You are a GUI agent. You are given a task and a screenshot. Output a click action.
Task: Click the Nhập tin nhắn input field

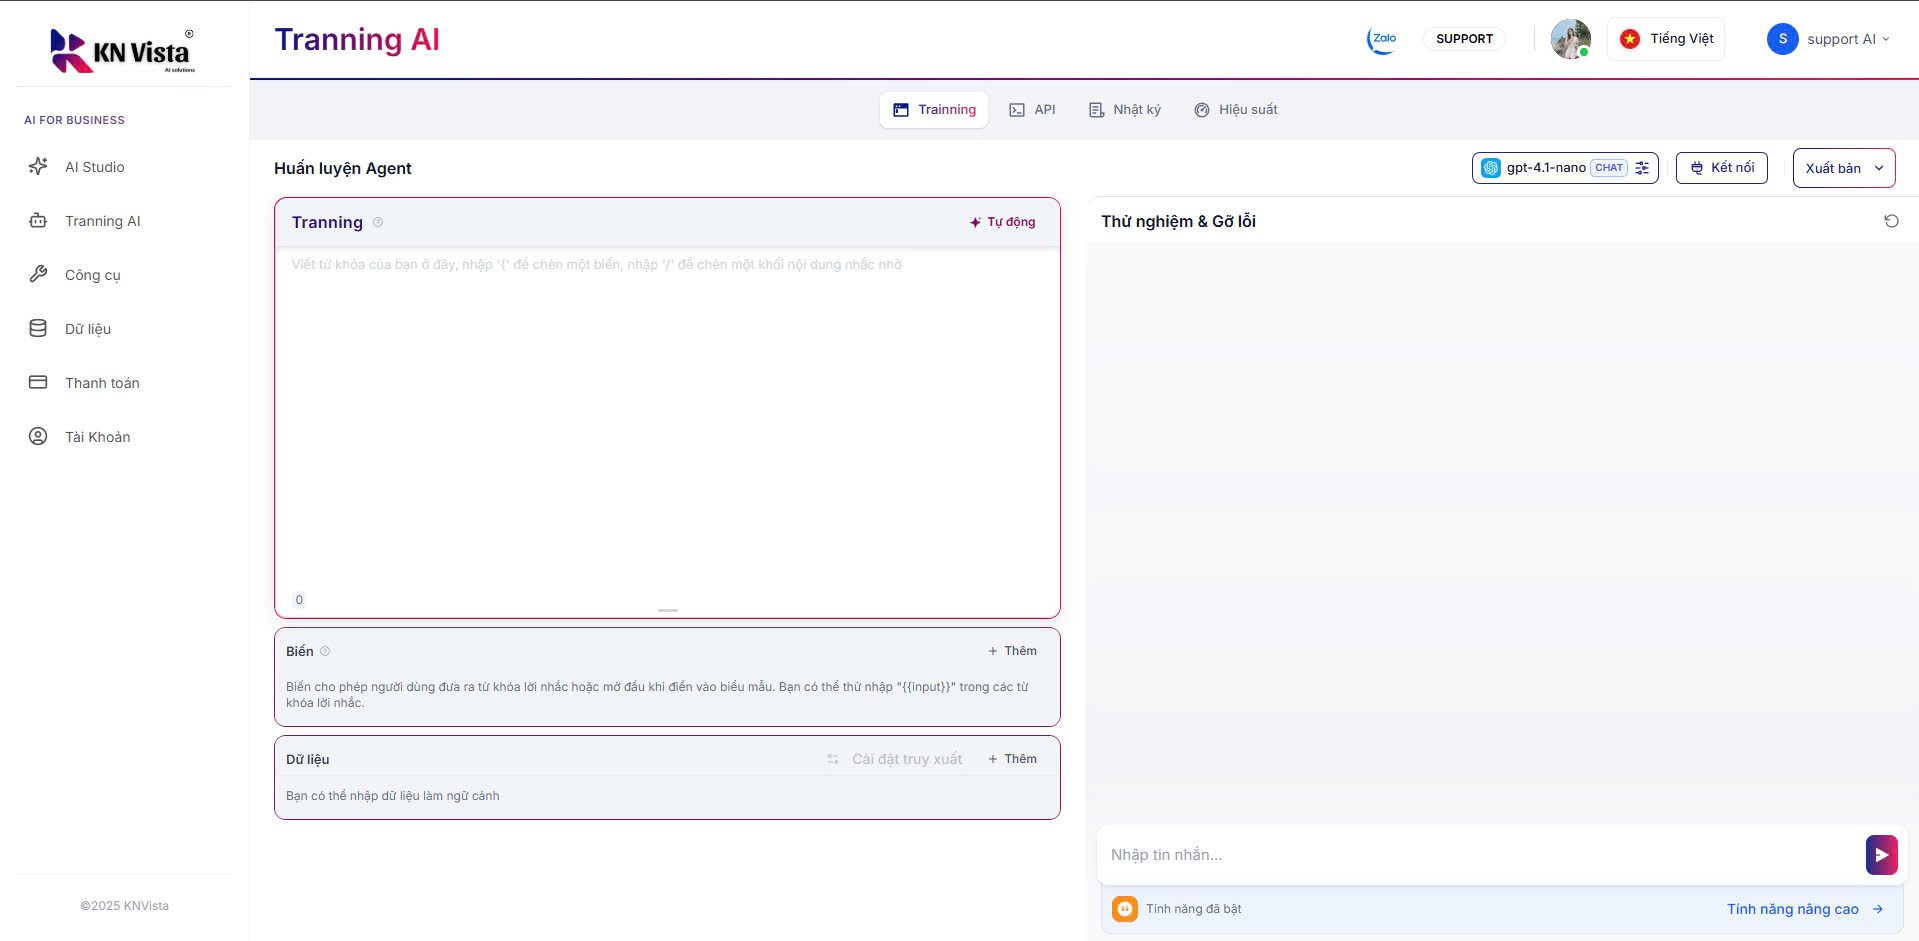coord(1400,855)
